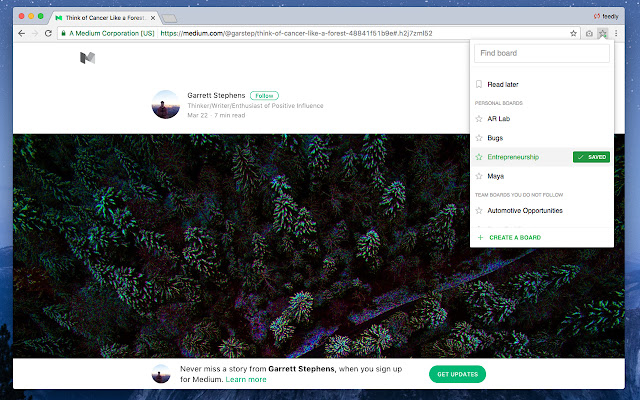Select Read later in the board list
The height and width of the screenshot is (400, 640).
click(x=502, y=84)
